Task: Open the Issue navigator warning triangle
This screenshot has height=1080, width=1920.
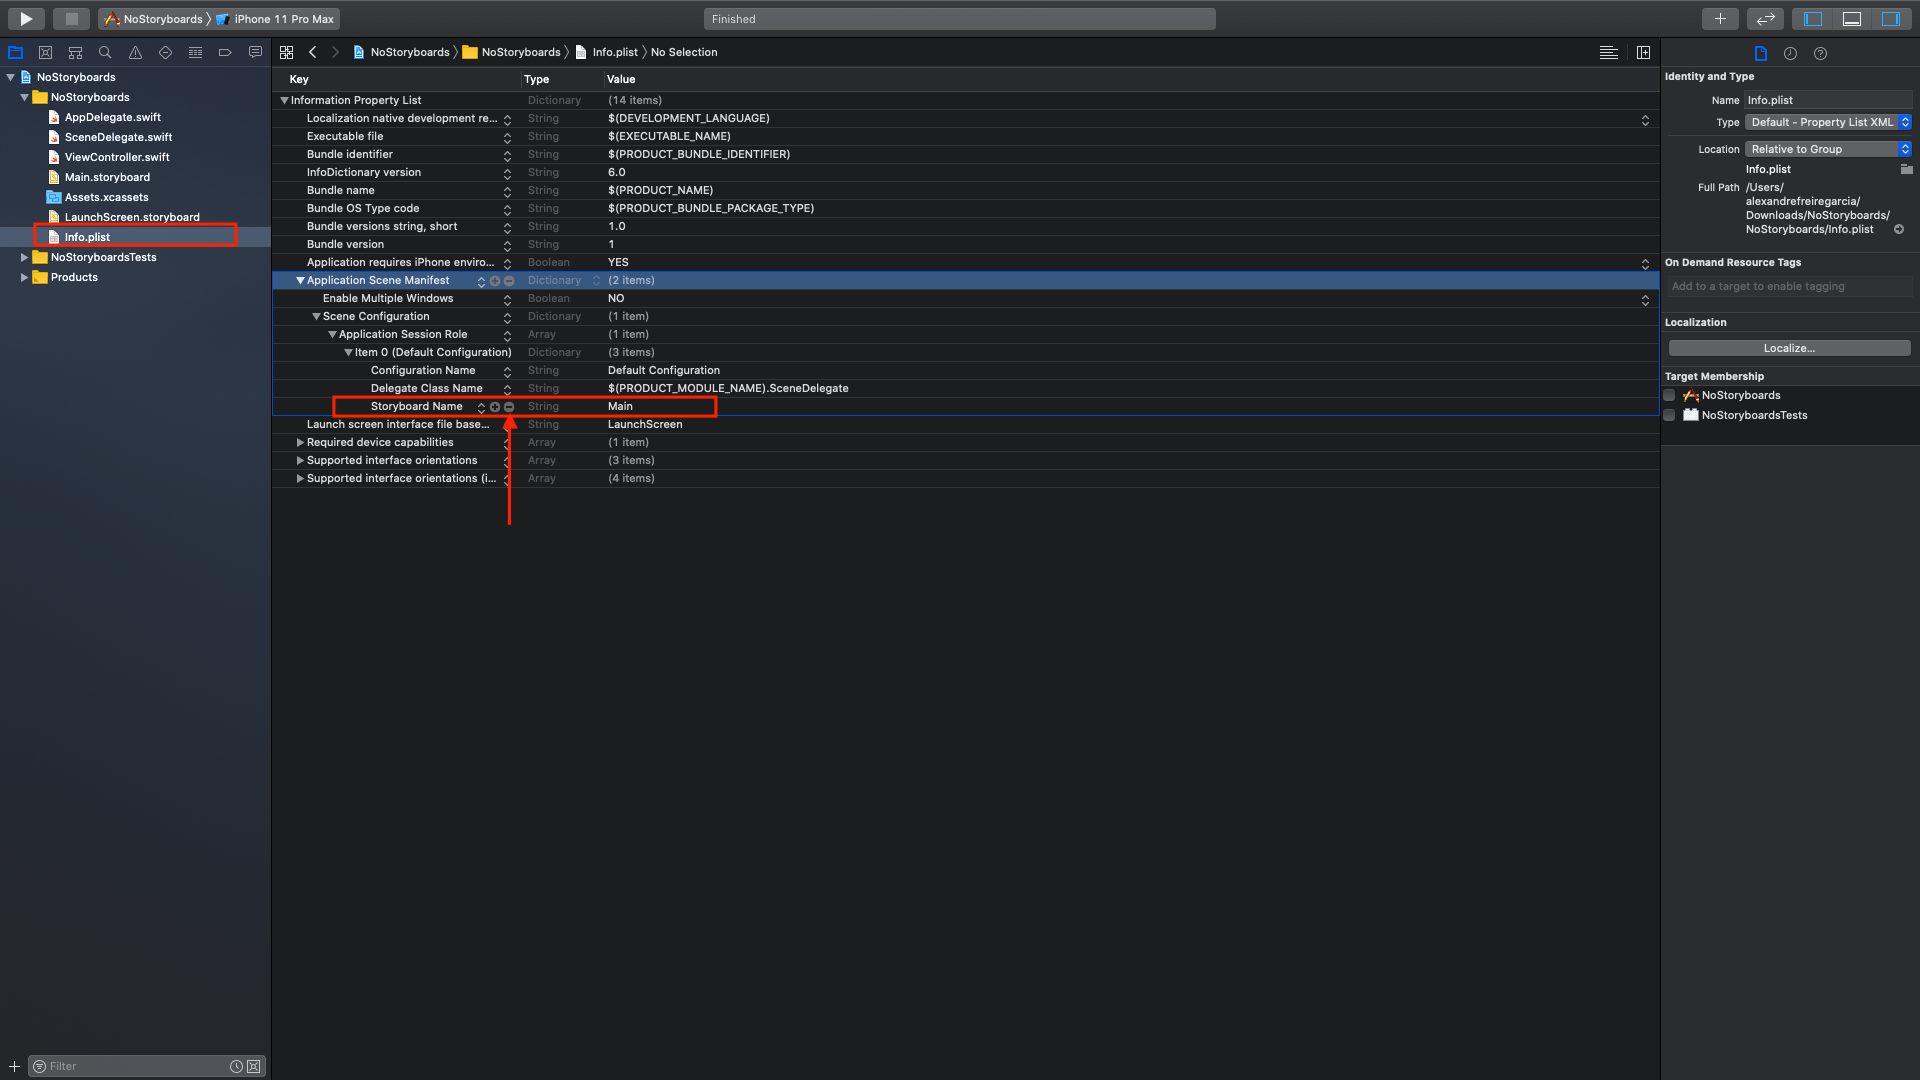Action: 134,52
